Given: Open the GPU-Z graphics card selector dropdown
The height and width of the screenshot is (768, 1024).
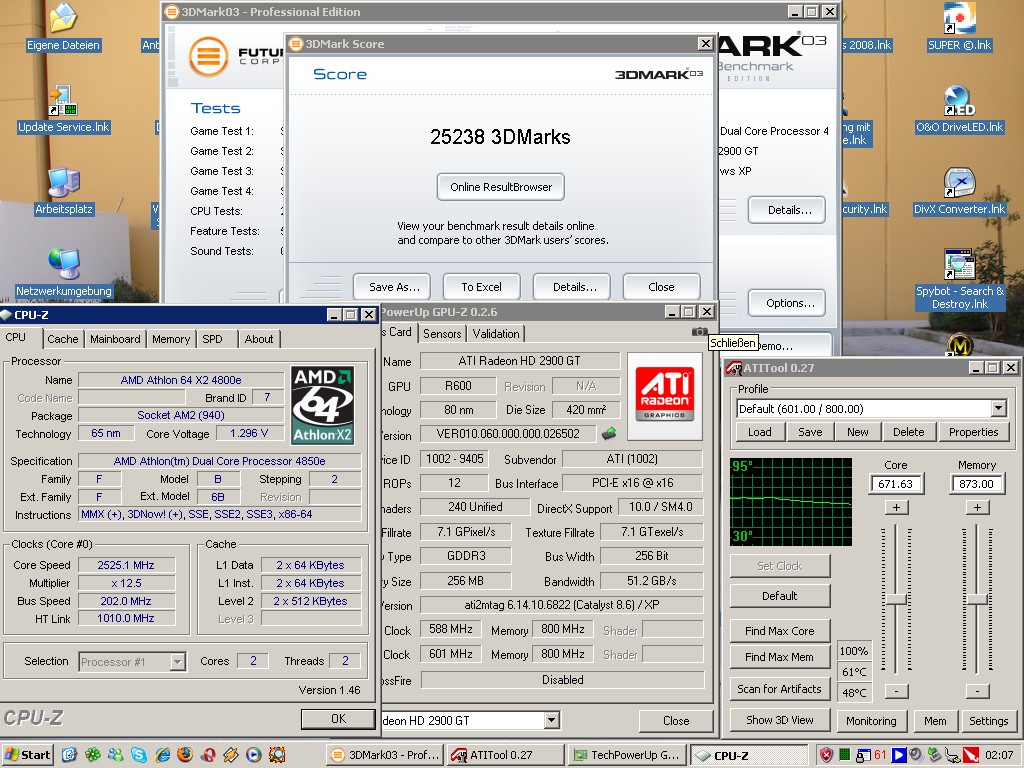Looking at the screenshot, I should 551,720.
